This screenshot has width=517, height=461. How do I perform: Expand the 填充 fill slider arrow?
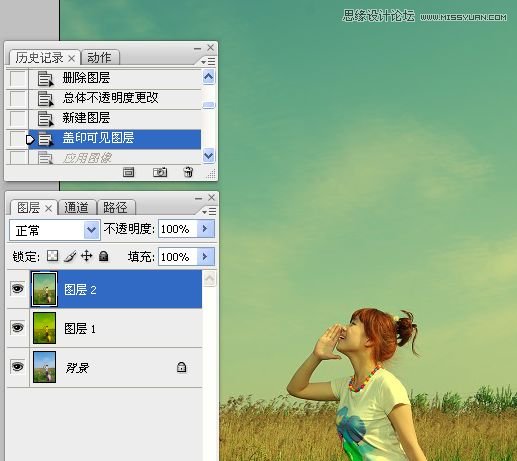[205, 257]
